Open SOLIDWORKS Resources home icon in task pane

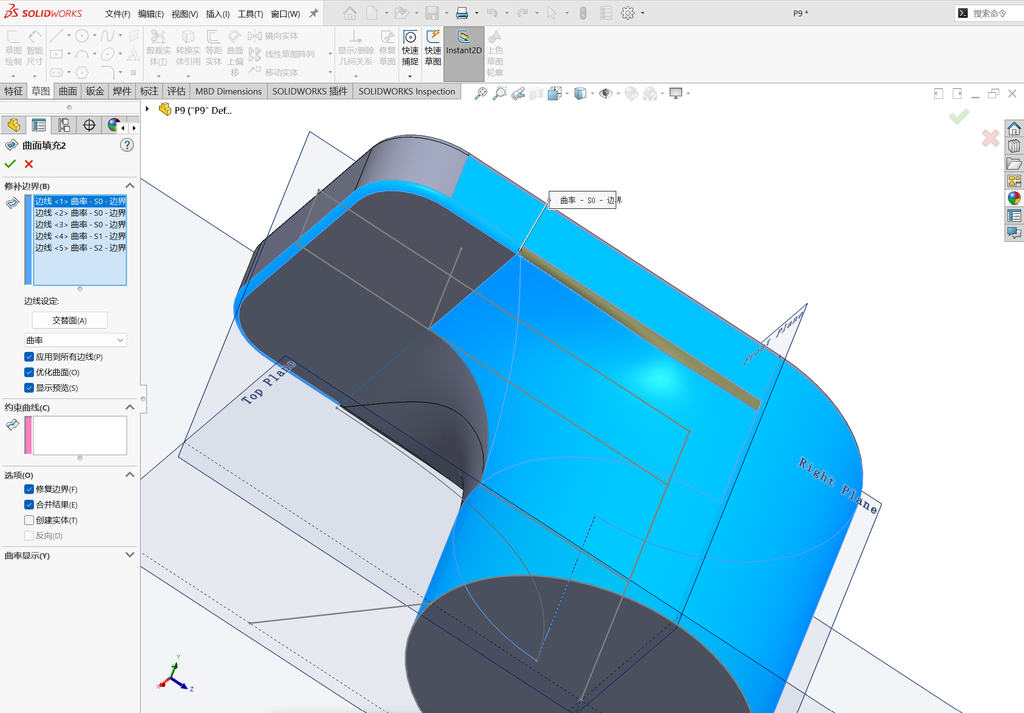pyautogui.click(x=1014, y=128)
